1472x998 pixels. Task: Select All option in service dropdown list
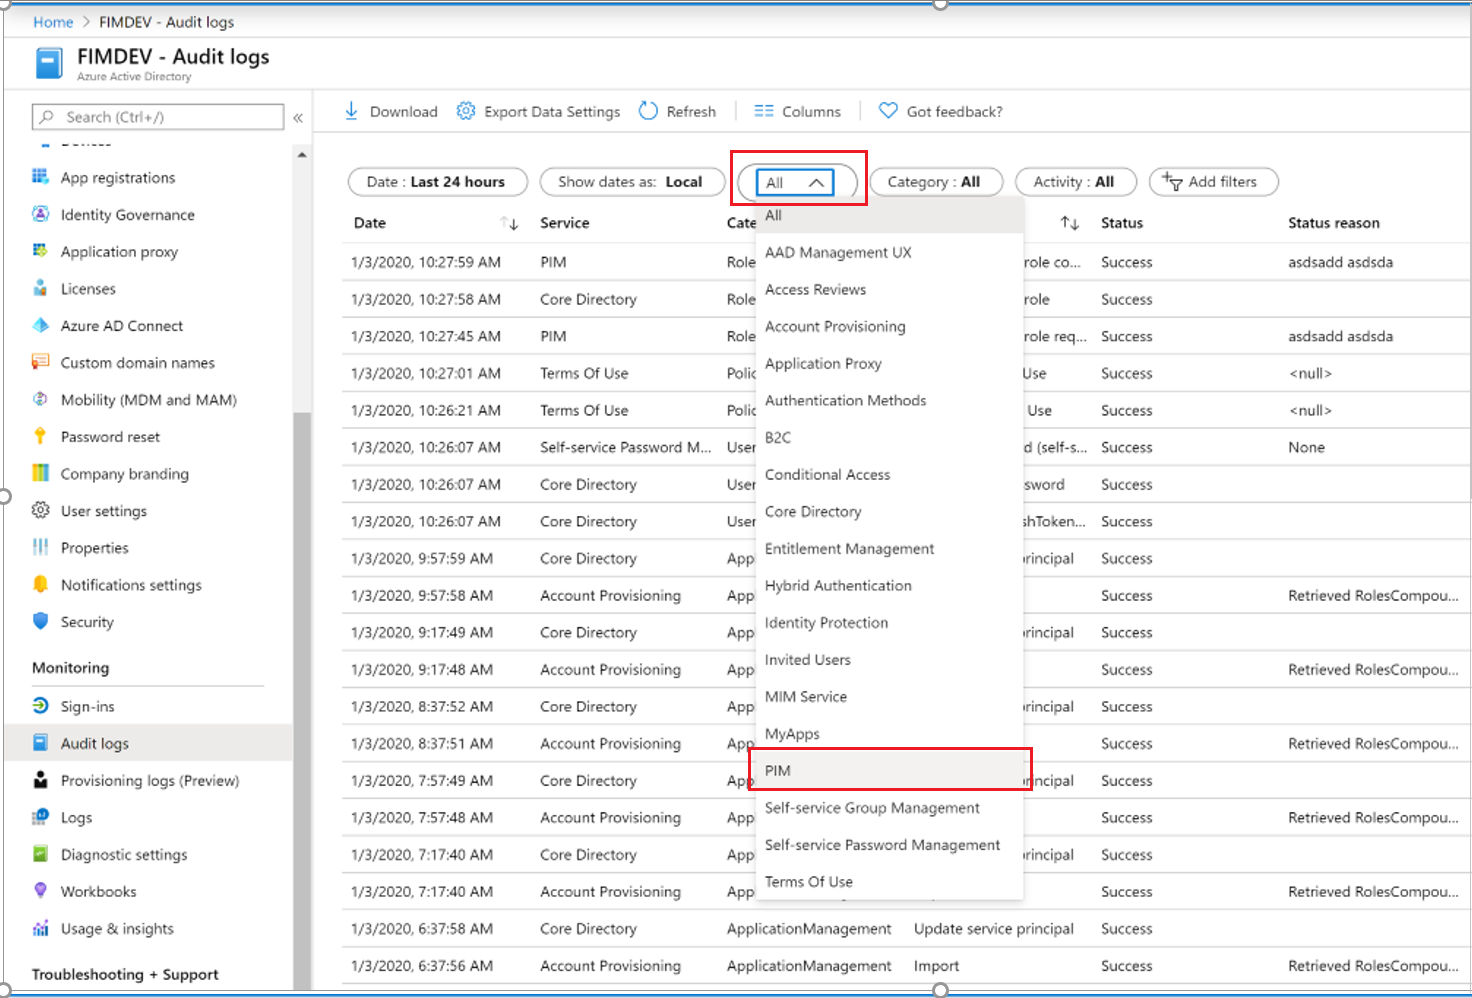pos(889,215)
